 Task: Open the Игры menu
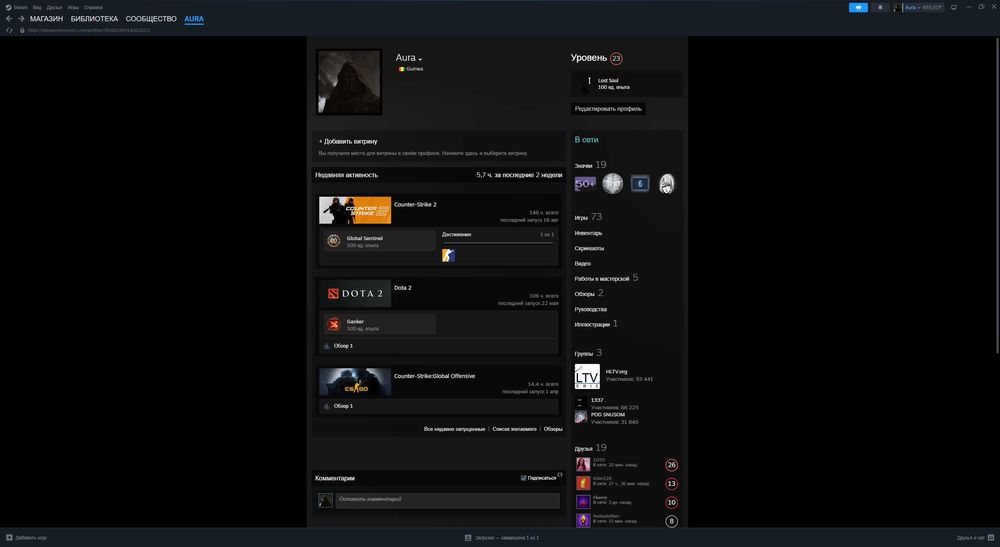click(x=73, y=8)
